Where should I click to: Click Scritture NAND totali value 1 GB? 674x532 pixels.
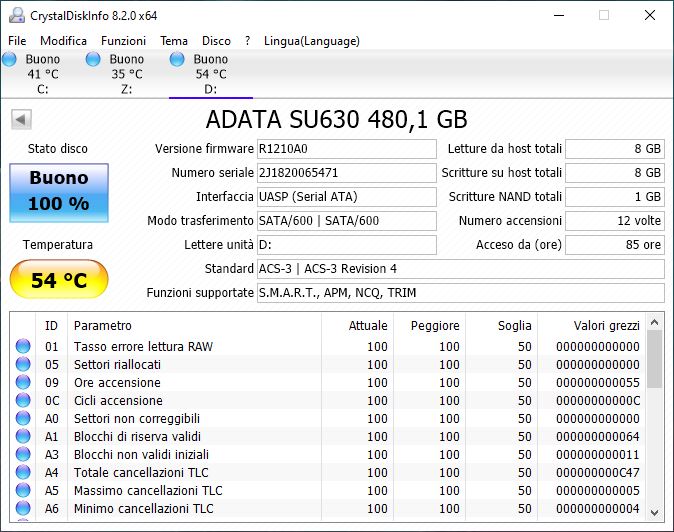[x=615, y=197]
